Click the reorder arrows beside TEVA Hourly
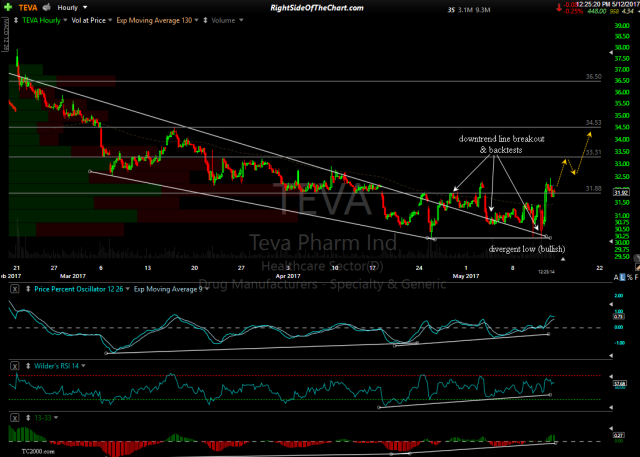The height and width of the screenshot is (457, 640). (x=16, y=20)
